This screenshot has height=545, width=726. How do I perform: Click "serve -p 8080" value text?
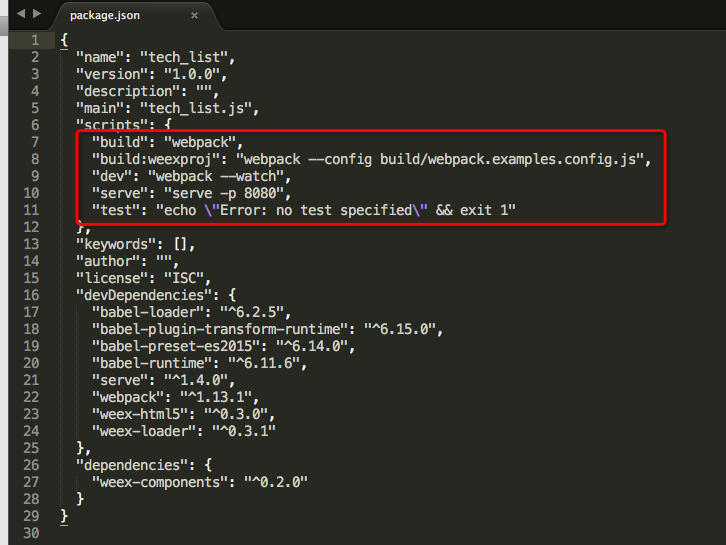click(x=225, y=194)
